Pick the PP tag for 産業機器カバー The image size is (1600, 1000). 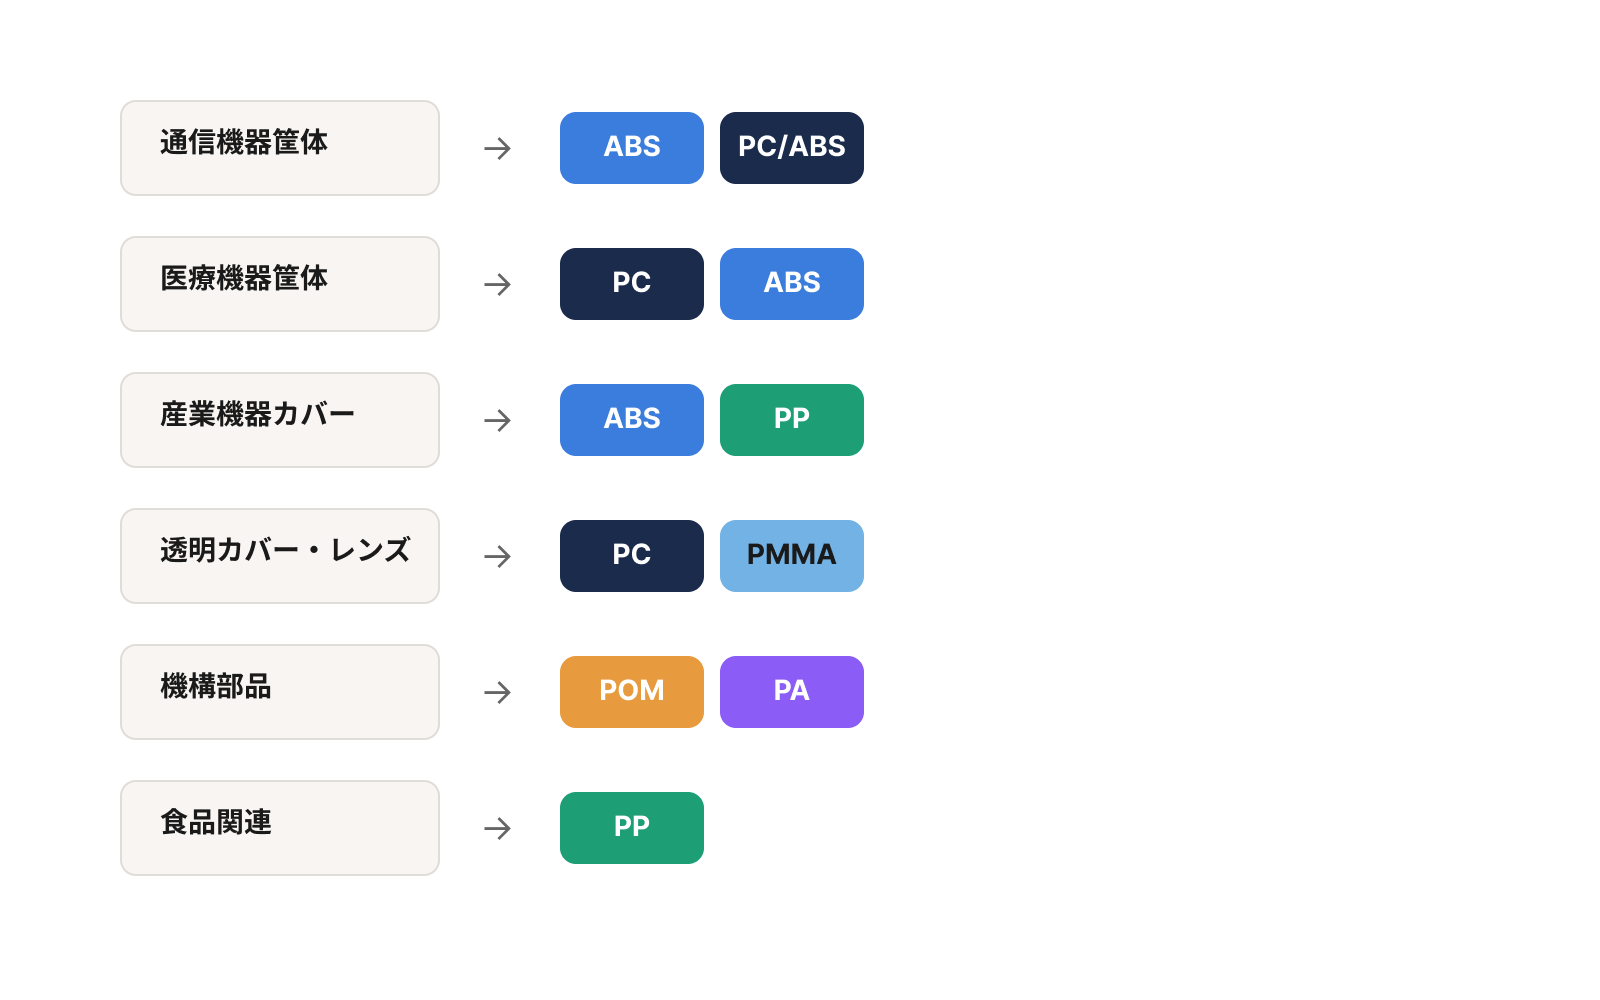point(792,420)
